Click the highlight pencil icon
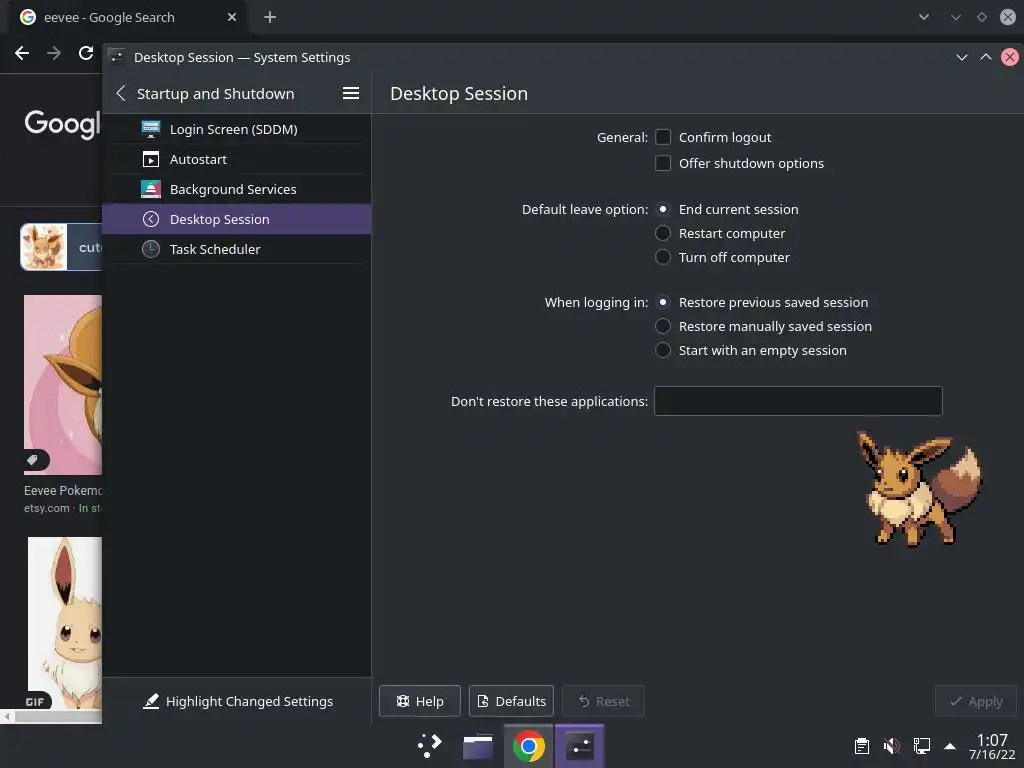1024x768 pixels. tap(151, 701)
